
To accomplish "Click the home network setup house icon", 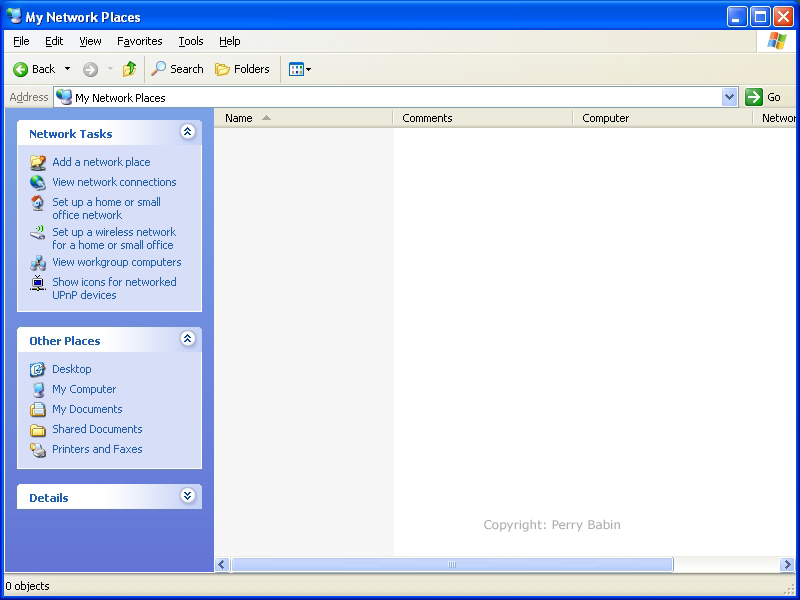I will tap(38, 203).
